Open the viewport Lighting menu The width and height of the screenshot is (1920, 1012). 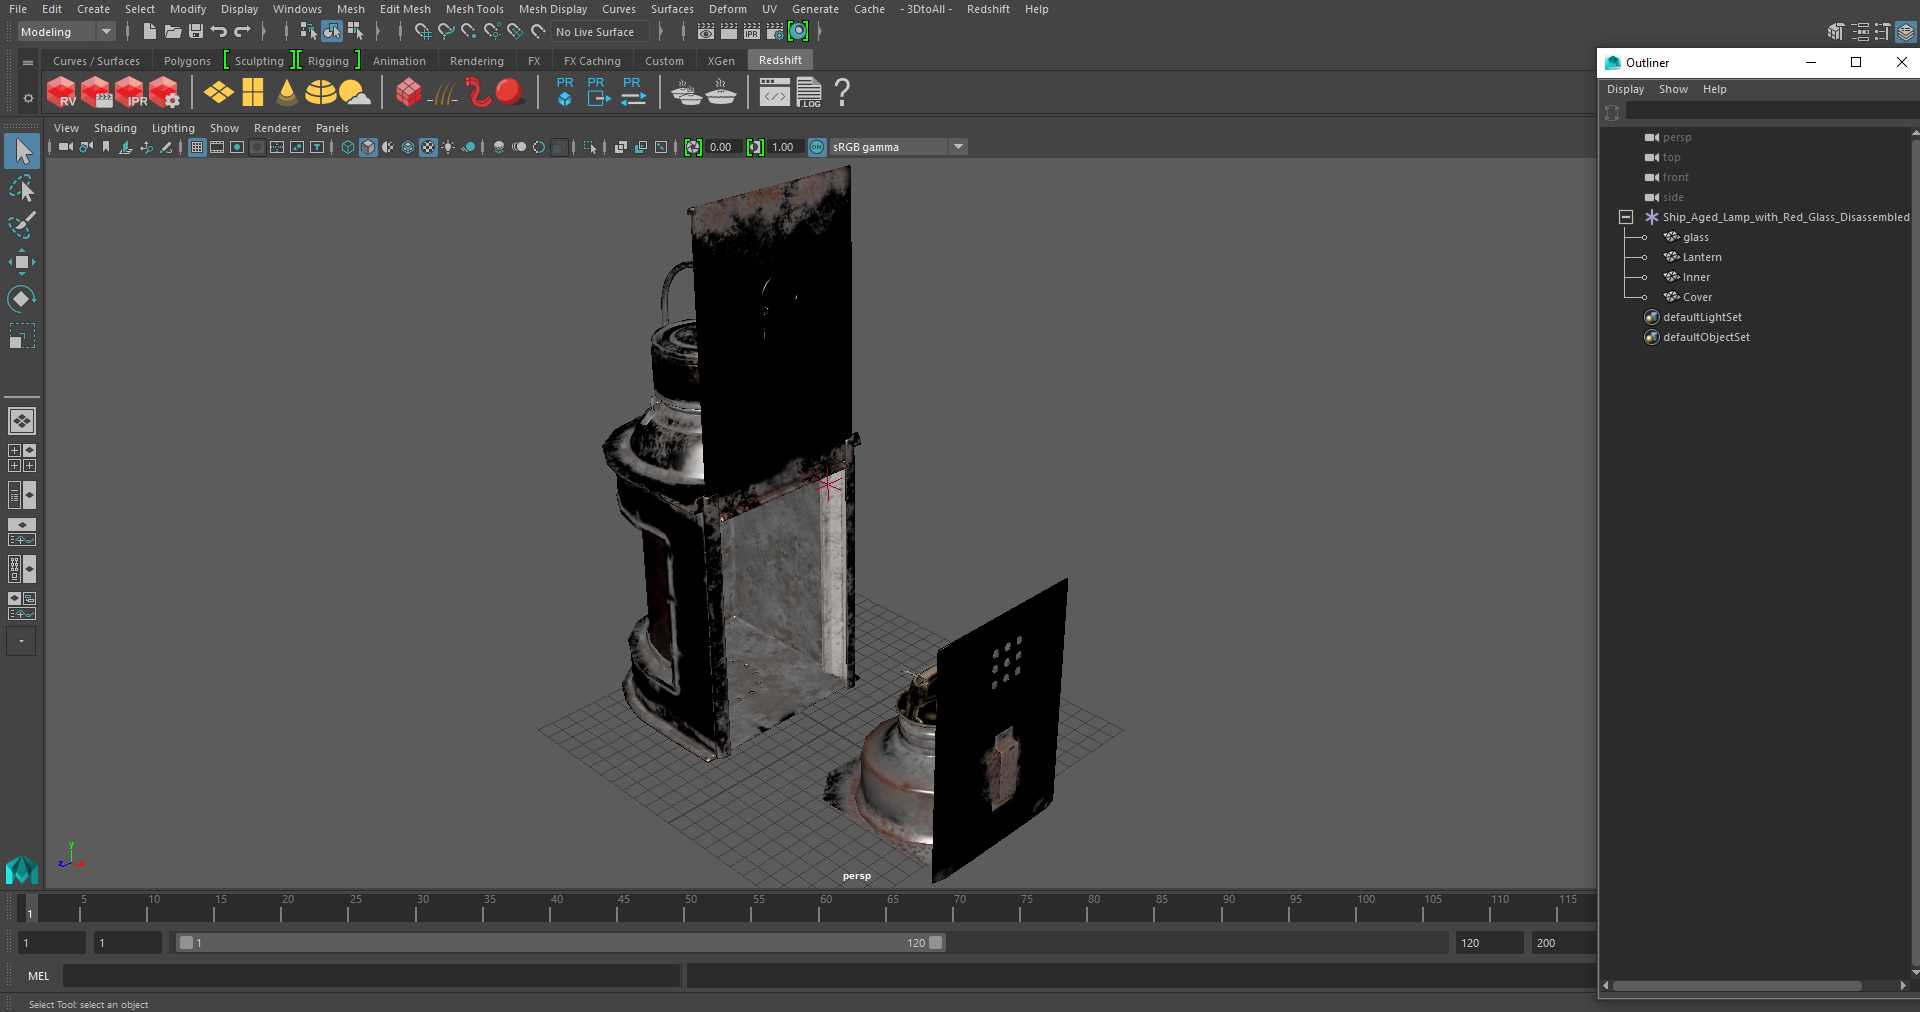[173, 128]
